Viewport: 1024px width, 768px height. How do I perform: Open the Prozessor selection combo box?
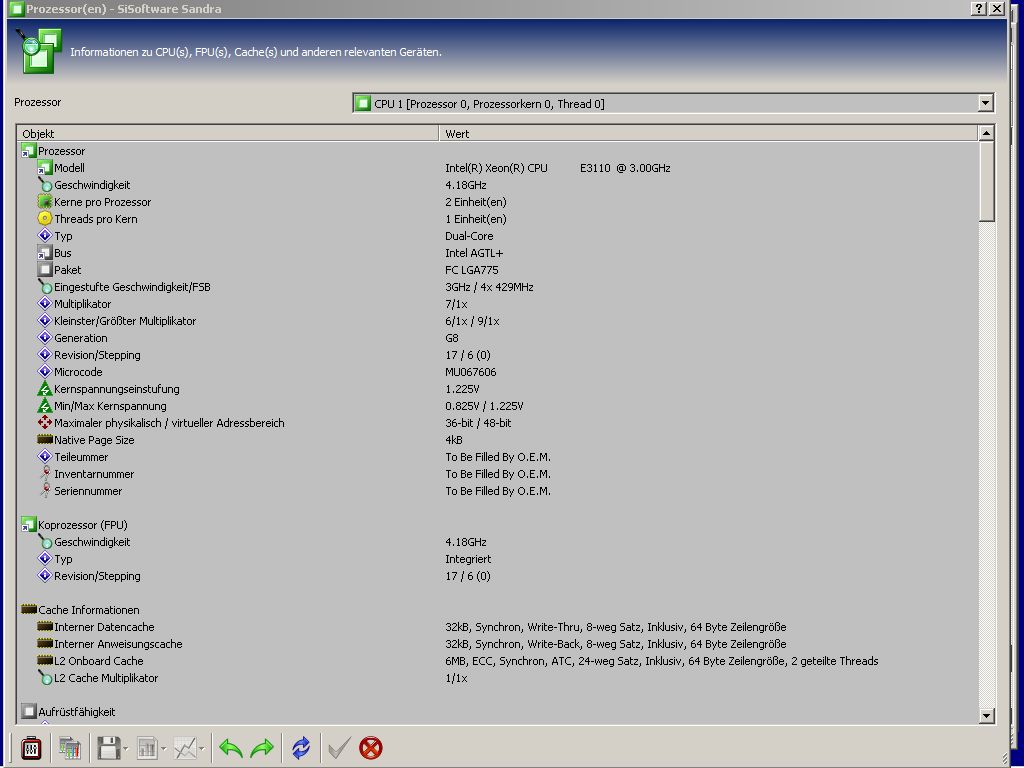click(673, 103)
